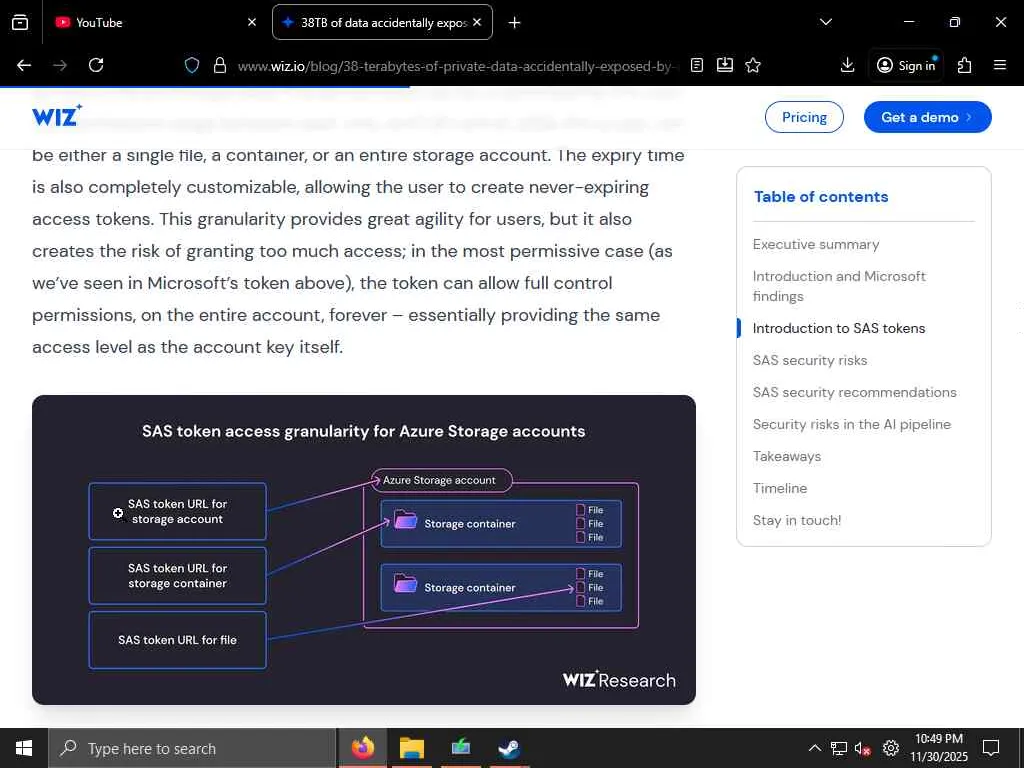Image resolution: width=1024 pixels, height=768 pixels.
Task: Click the wiz.io URL address field
Action: [457, 66]
